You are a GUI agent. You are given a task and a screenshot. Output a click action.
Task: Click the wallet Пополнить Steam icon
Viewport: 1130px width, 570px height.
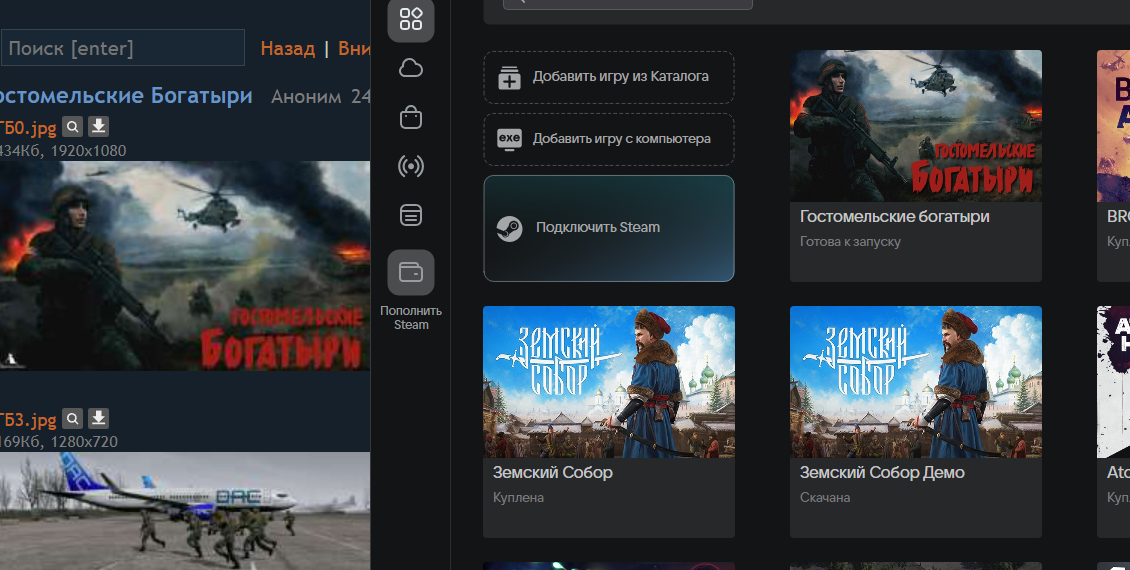pos(411,272)
